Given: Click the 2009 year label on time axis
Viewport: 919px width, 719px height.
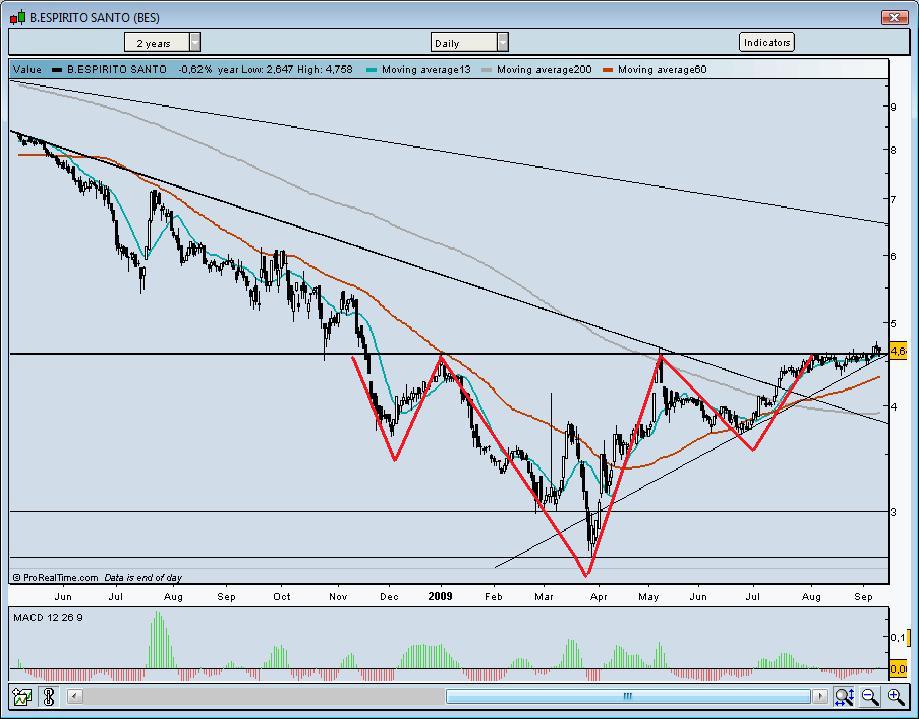Looking at the screenshot, I should (440, 597).
